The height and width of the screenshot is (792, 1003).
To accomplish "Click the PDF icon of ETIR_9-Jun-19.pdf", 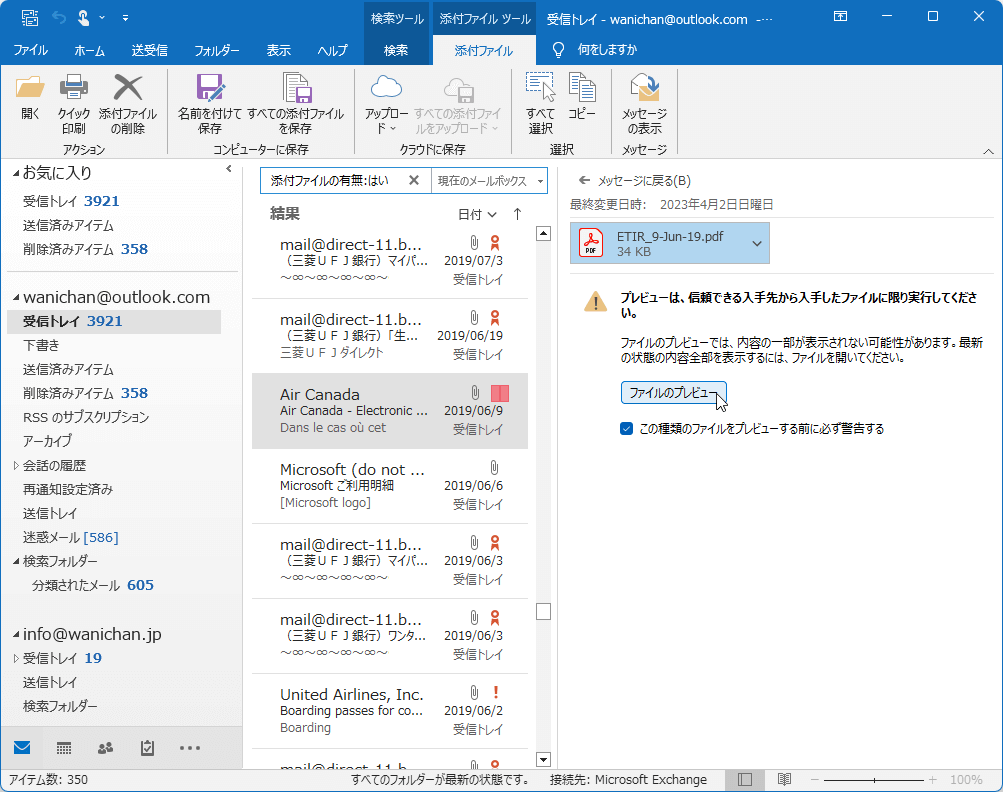I will pyautogui.click(x=591, y=243).
